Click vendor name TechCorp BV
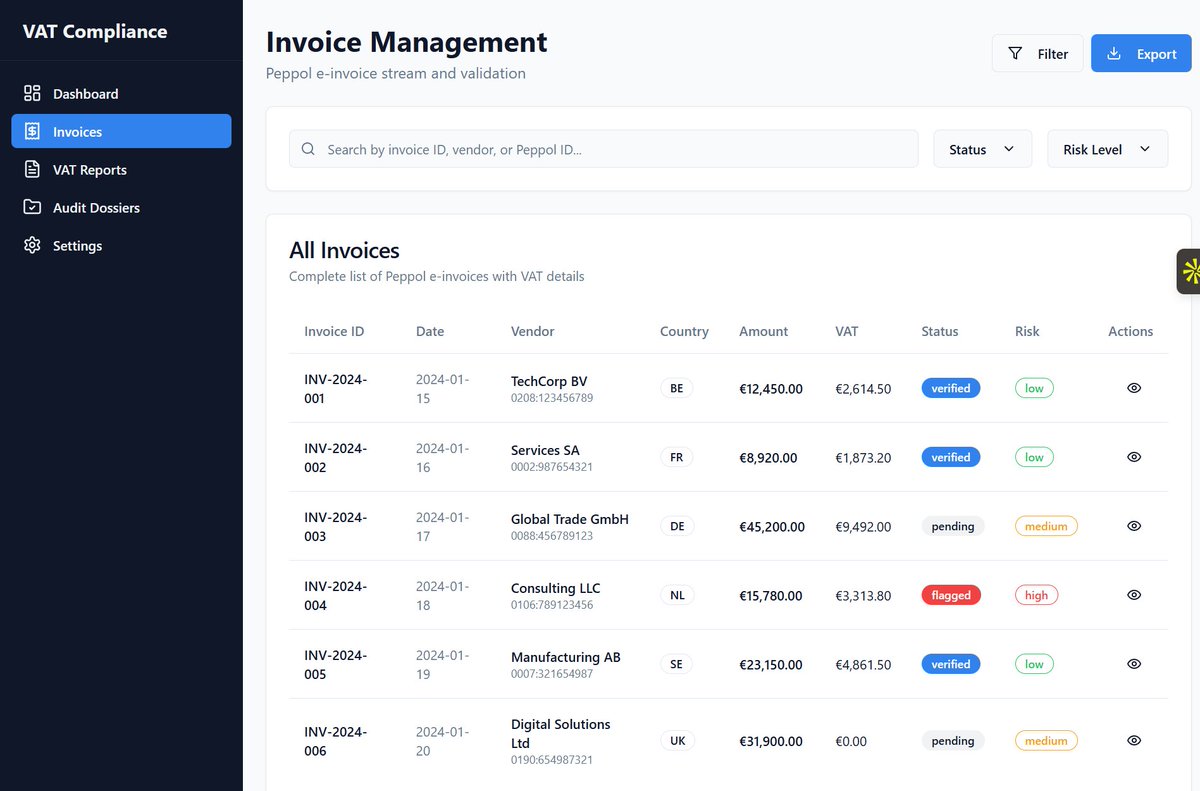 549,381
